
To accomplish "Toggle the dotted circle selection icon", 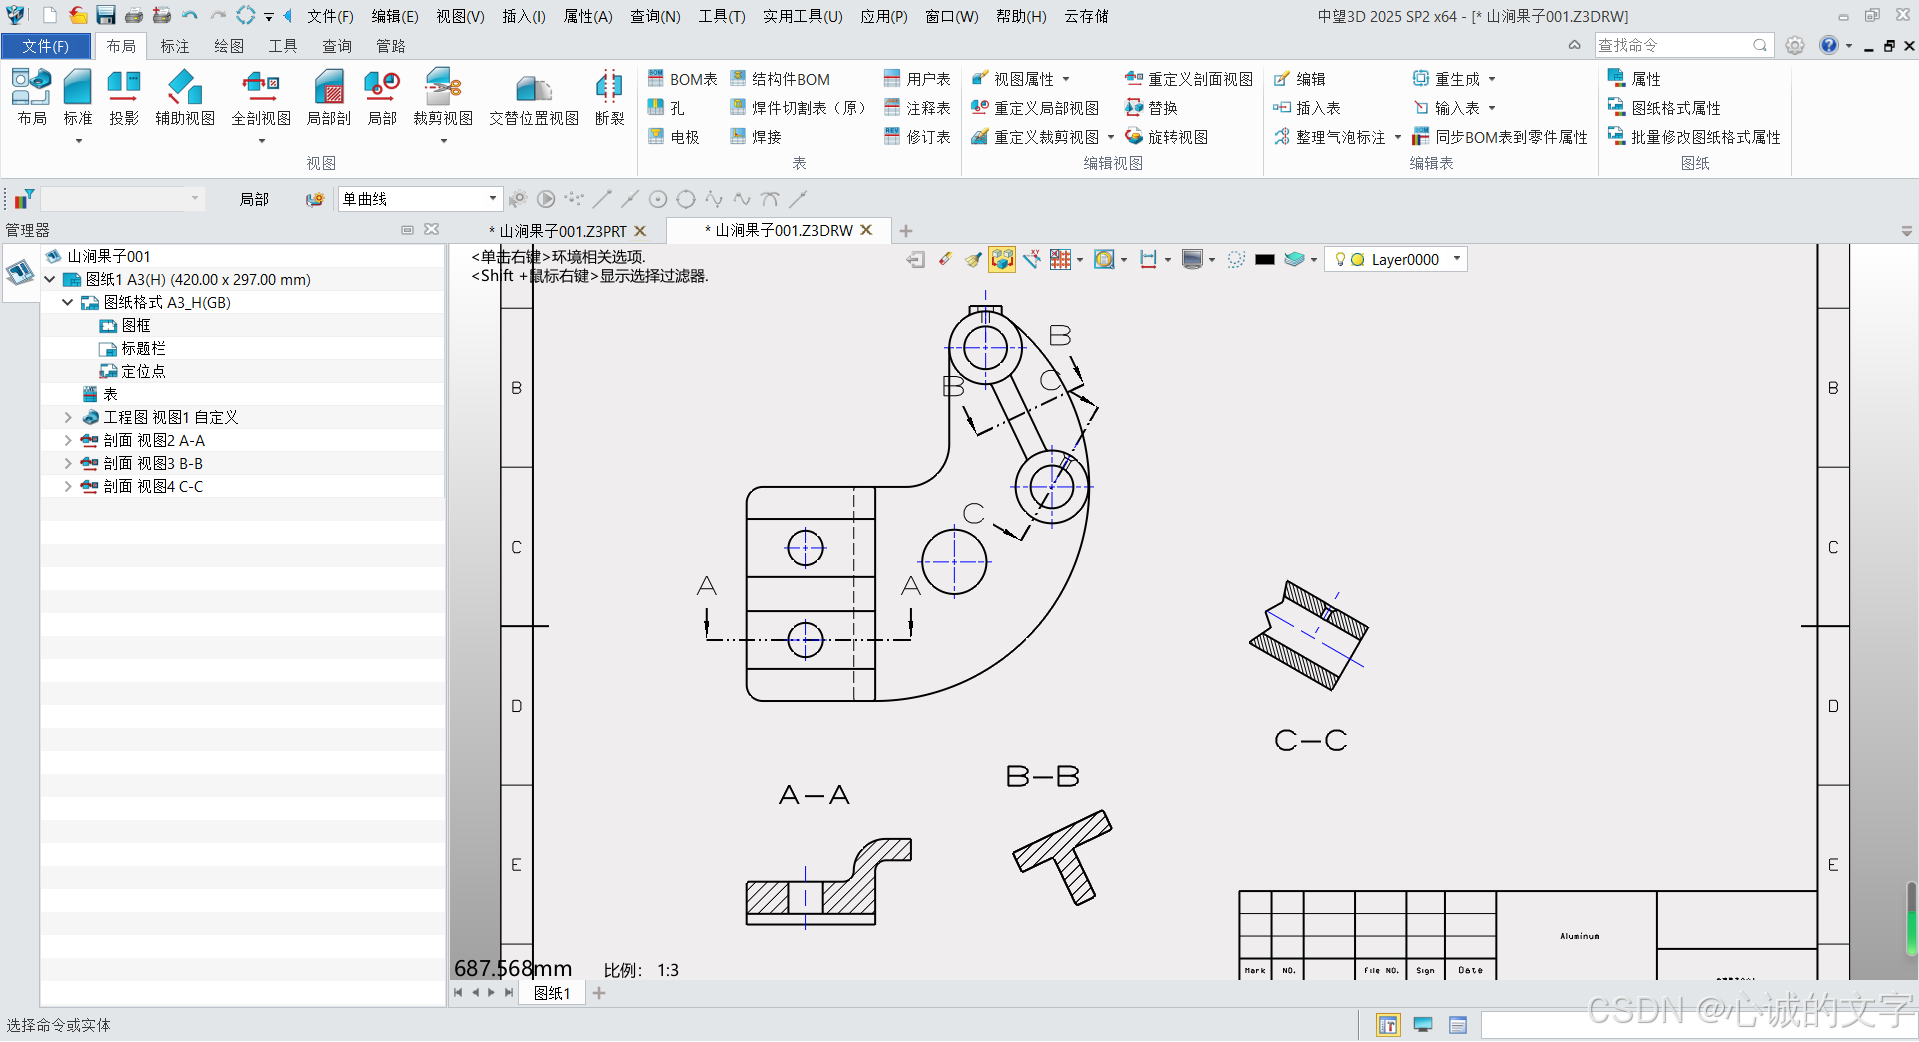I will (1236, 259).
